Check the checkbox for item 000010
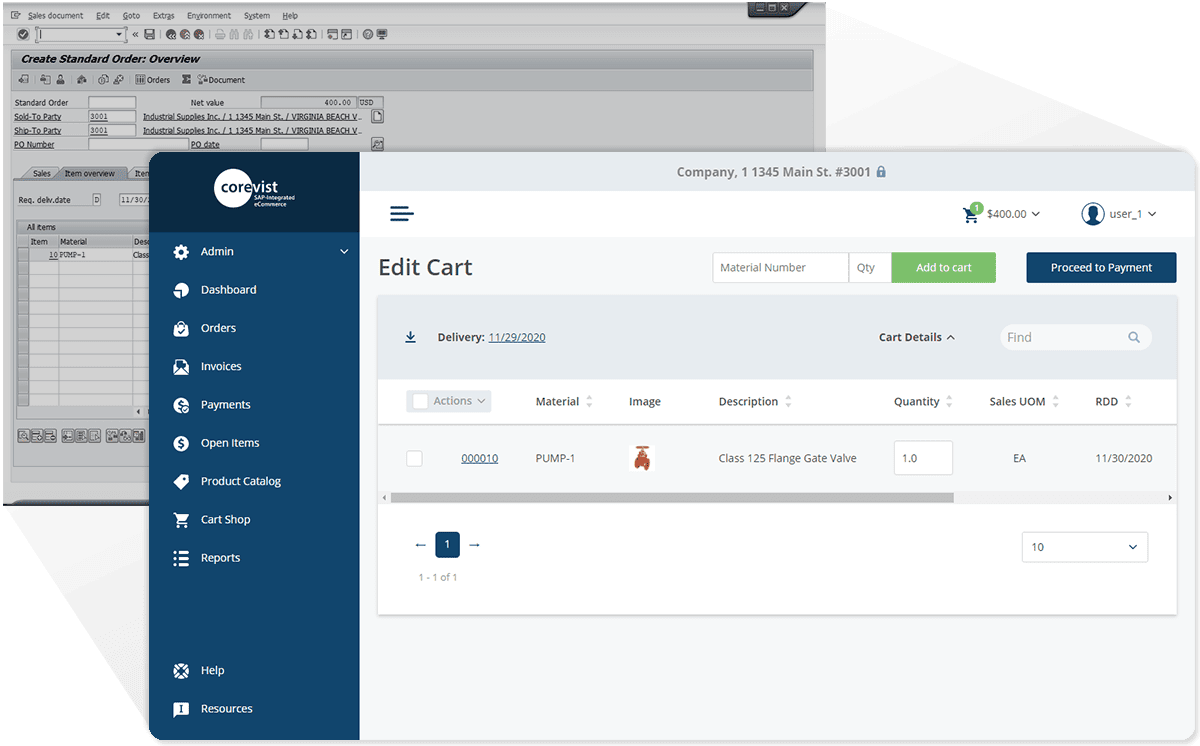 pos(414,459)
